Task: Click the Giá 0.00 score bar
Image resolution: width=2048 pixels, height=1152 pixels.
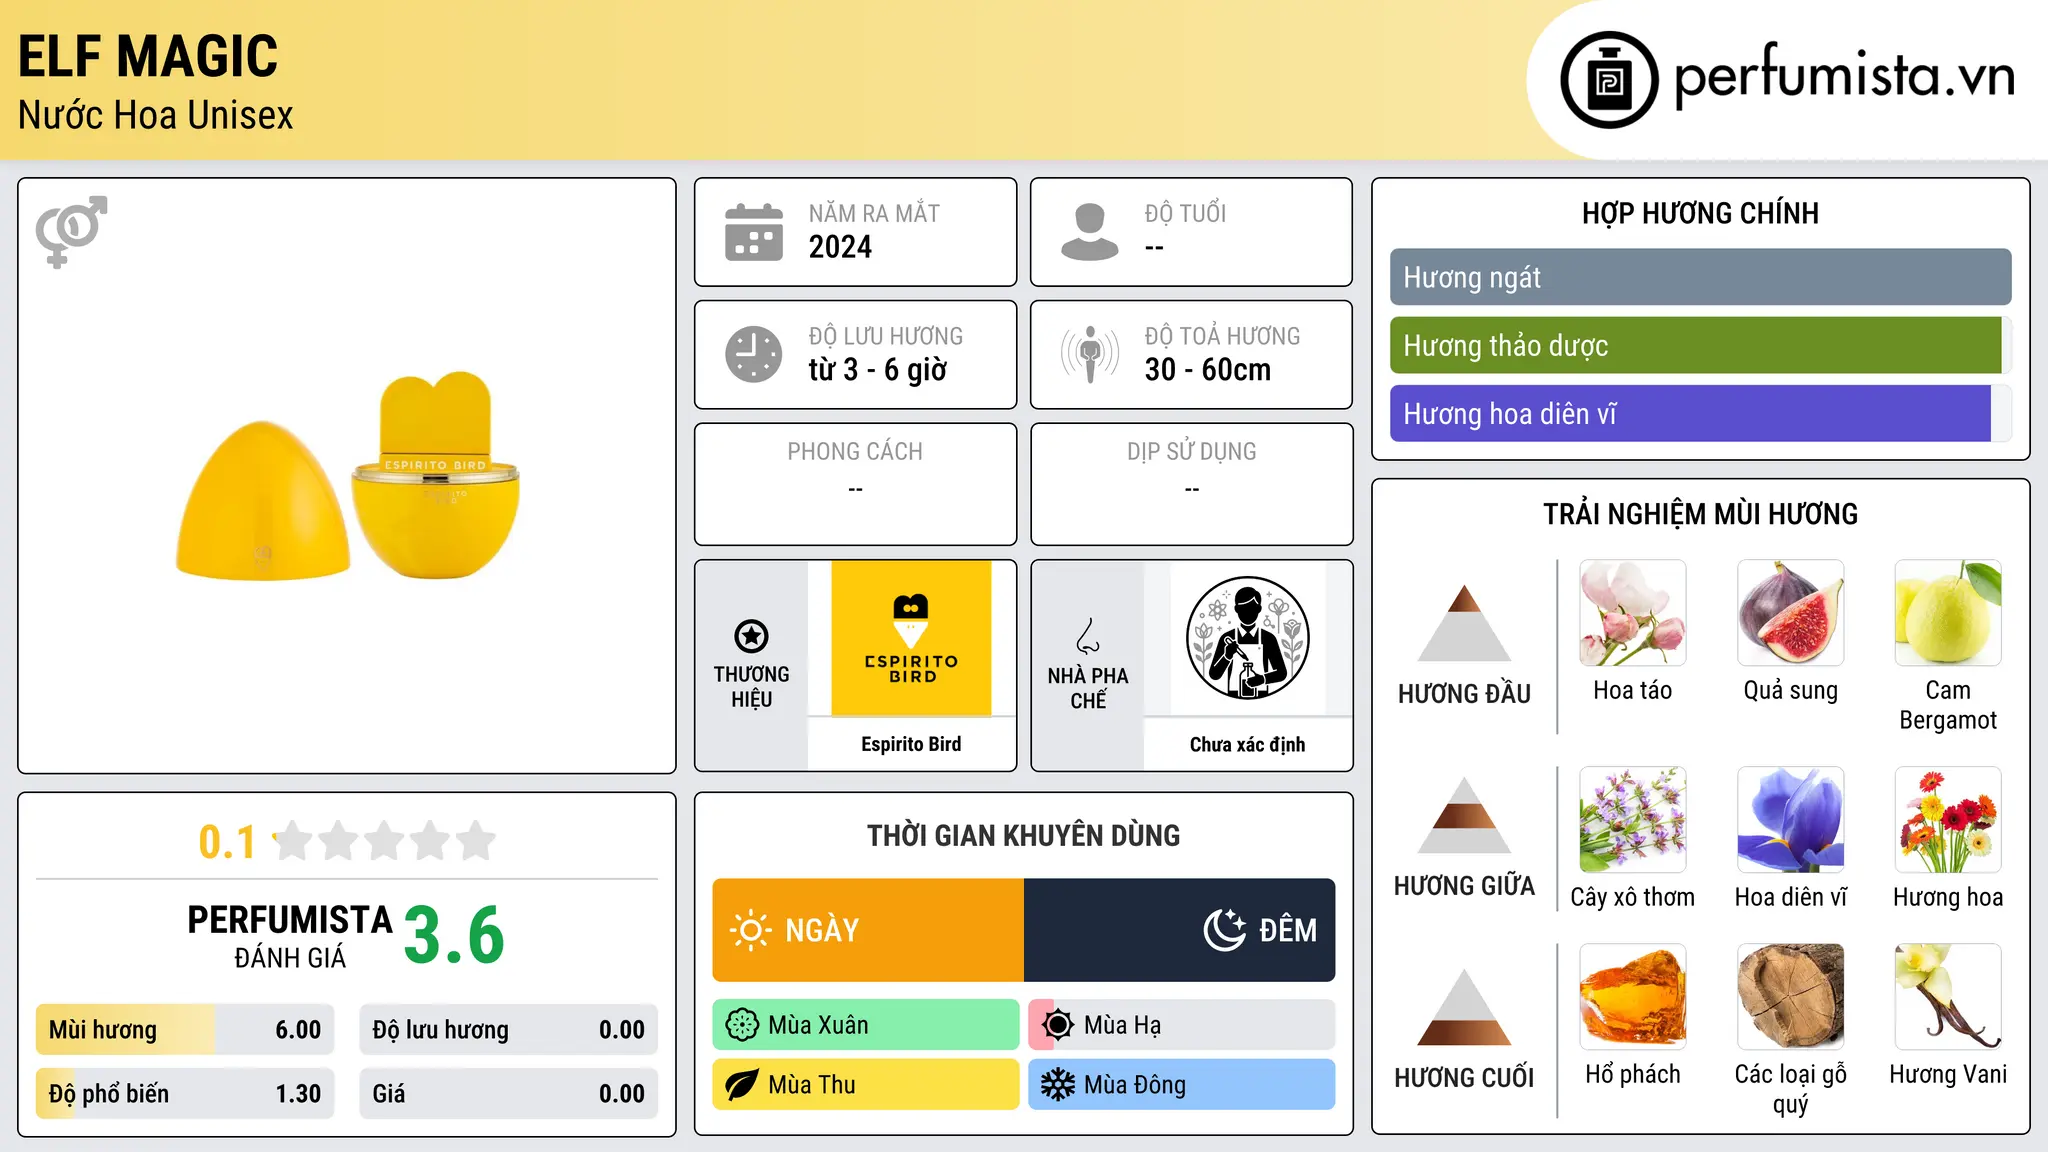Action: (509, 1093)
